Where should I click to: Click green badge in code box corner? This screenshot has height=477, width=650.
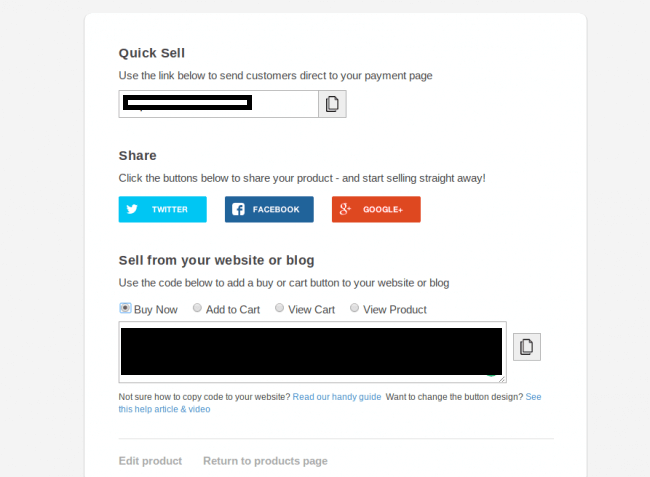(491, 375)
